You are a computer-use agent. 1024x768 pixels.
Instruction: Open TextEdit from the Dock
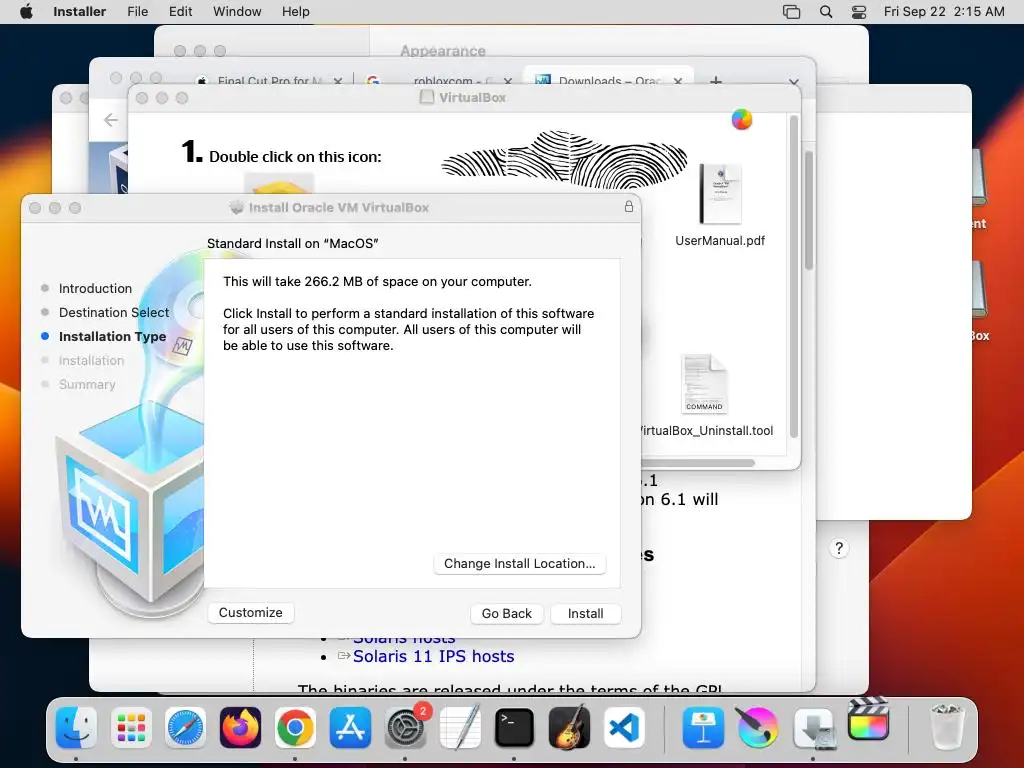[x=460, y=728]
